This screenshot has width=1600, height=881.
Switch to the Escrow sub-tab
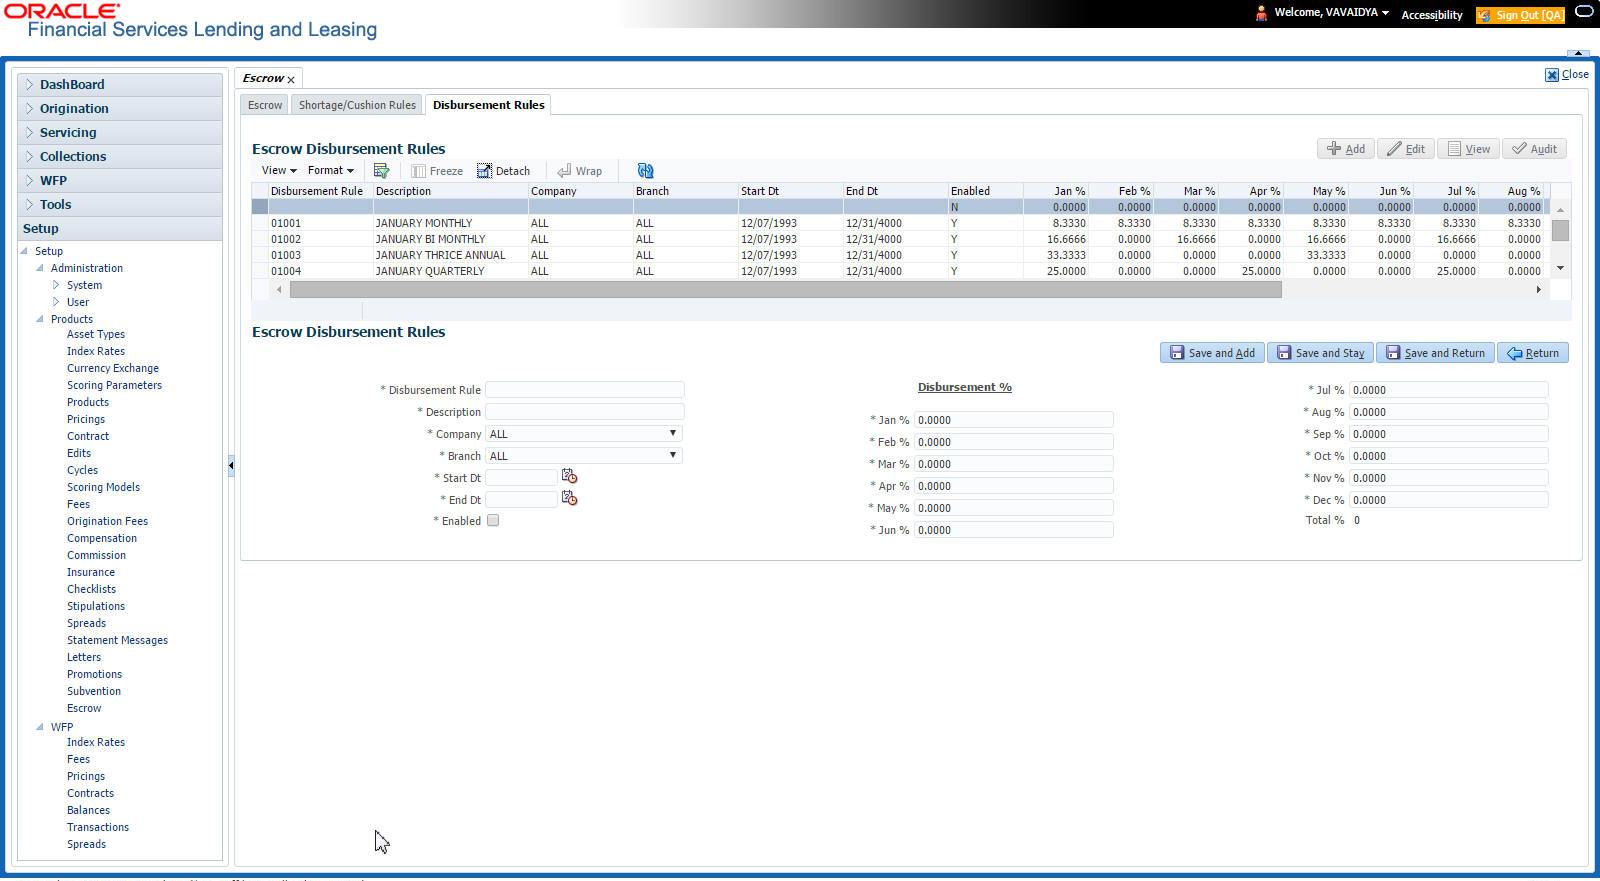[x=265, y=105]
